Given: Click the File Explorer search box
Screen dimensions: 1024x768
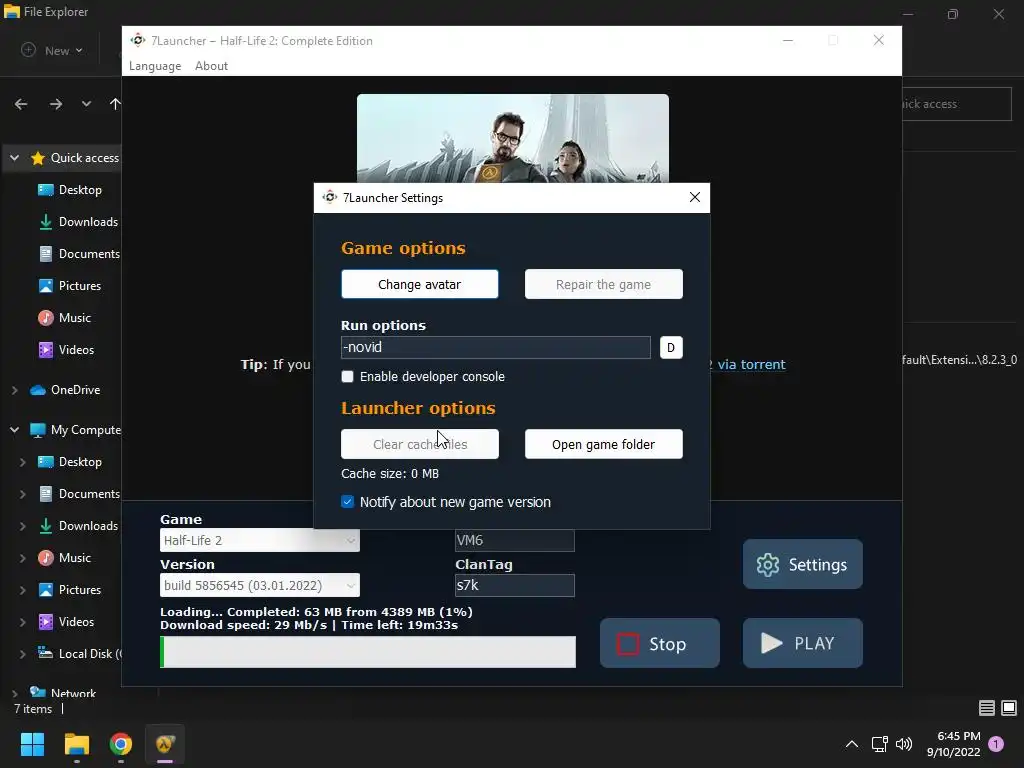Looking at the screenshot, I should 957,104.
